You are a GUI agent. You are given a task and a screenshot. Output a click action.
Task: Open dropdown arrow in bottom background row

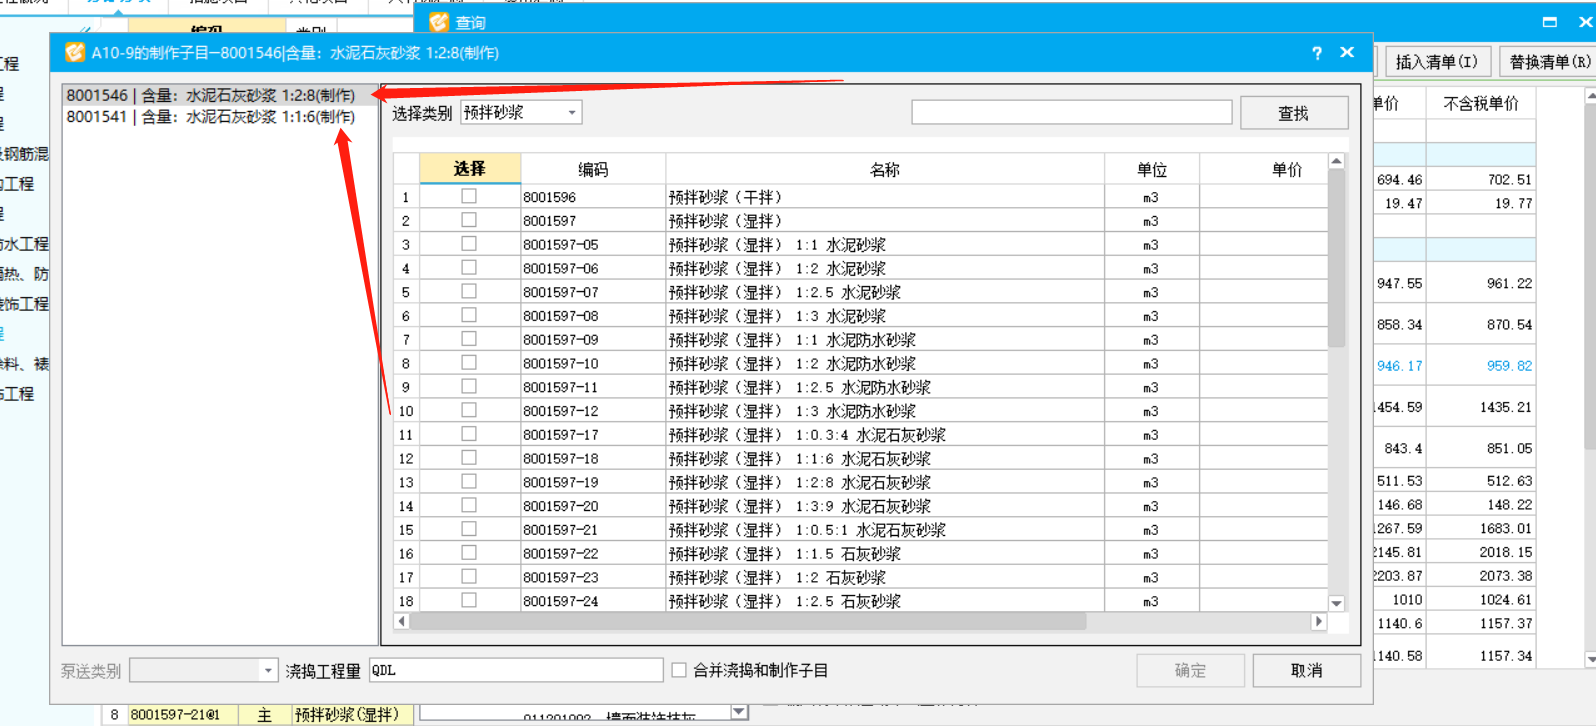click(x=739, y=712)
